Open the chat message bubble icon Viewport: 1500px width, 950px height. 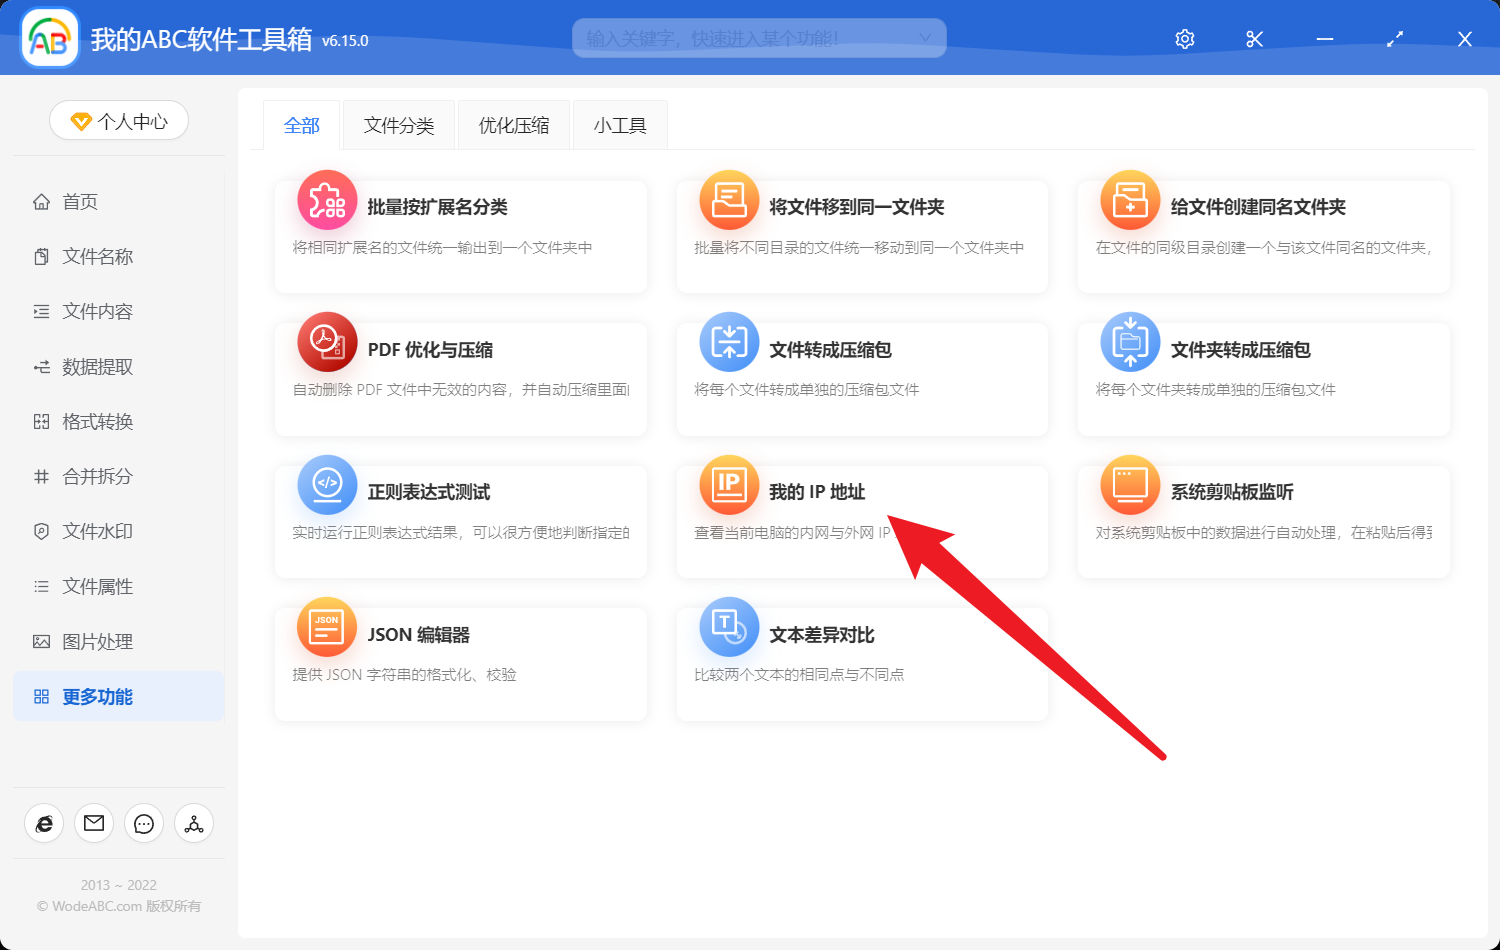pyautogui.click(x=144, y=823)
